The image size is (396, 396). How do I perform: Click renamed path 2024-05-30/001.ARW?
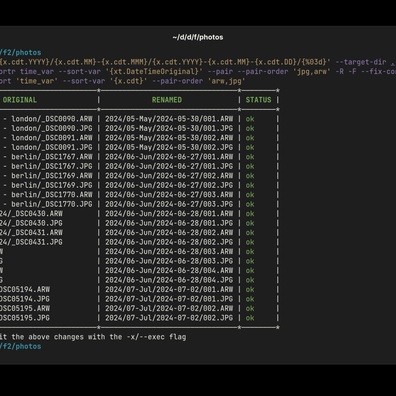169,119
